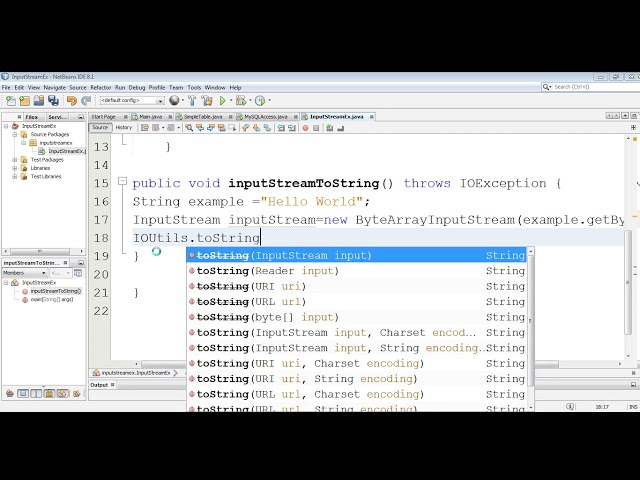Toggle Rectangular Selection in editor toolbar
640x480 pixels.
pos(232,128)
